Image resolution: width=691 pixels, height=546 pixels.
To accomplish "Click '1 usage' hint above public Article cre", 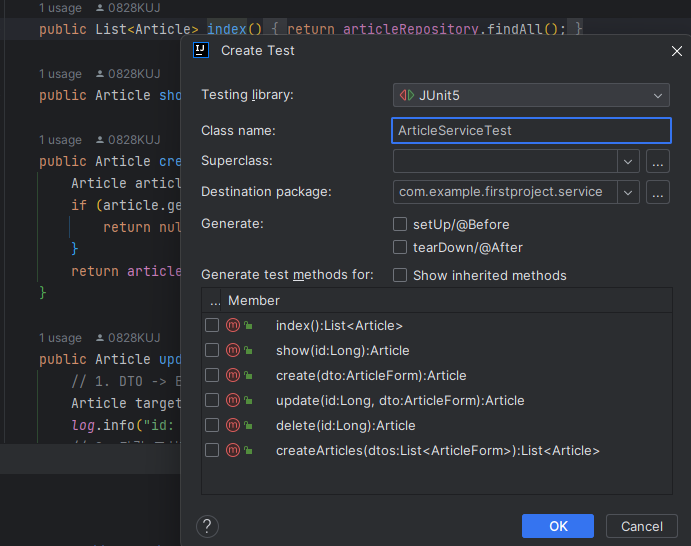I will pos(60,140).
